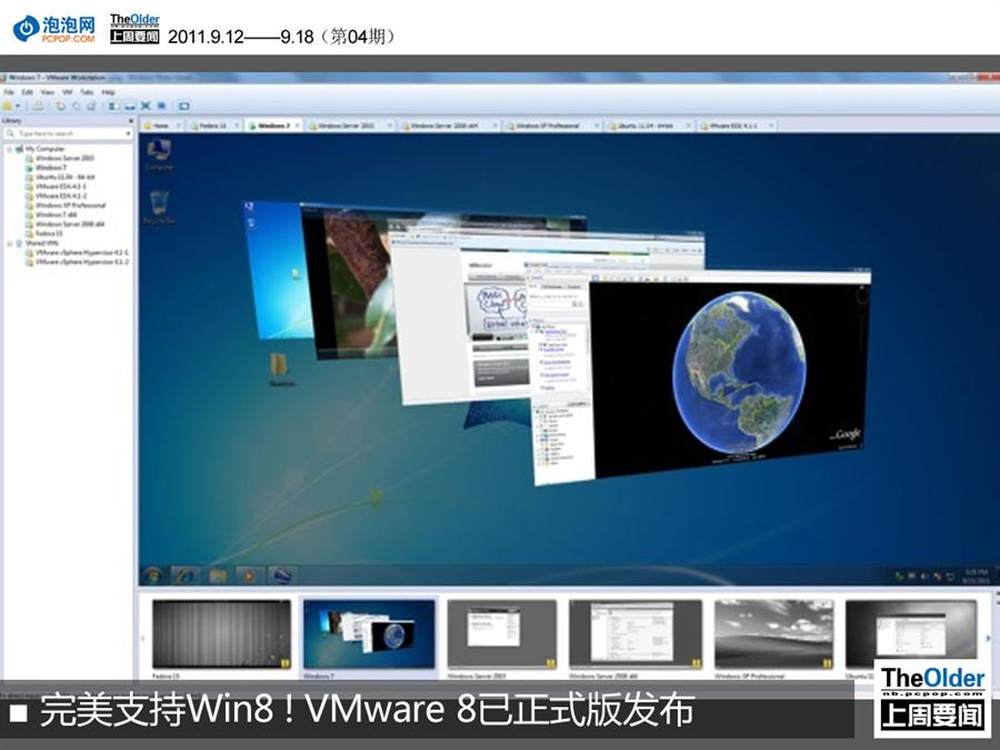Select Ubuntu 11.04 64-bit in library tree

pyautogui.click(x=60, y=177)
